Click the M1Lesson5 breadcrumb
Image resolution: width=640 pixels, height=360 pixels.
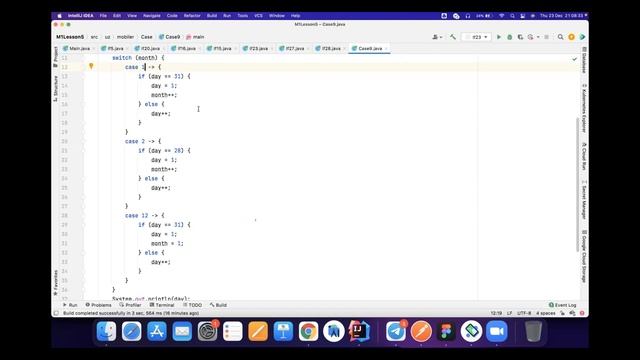(x=70, y=37)
